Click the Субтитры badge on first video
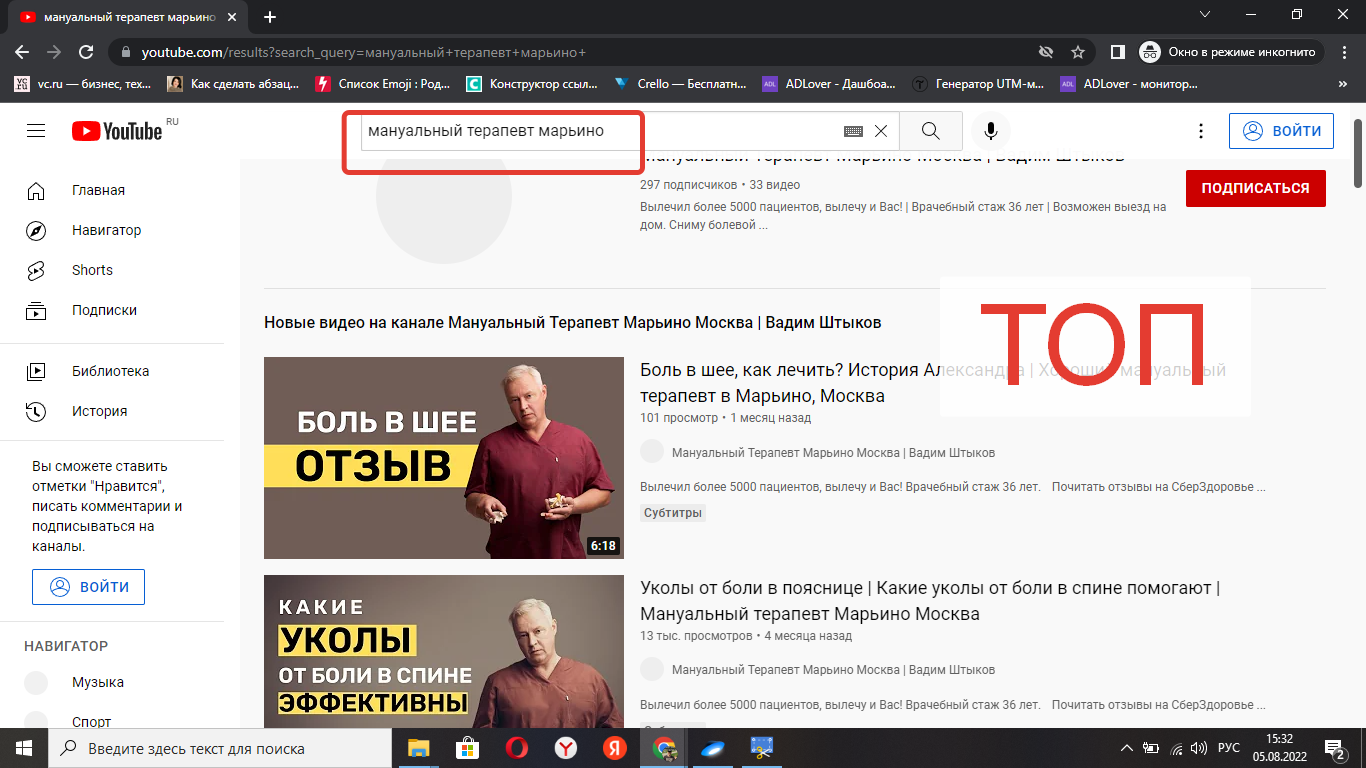This screenshot has width=1366, height=768. tap(673, 513)
